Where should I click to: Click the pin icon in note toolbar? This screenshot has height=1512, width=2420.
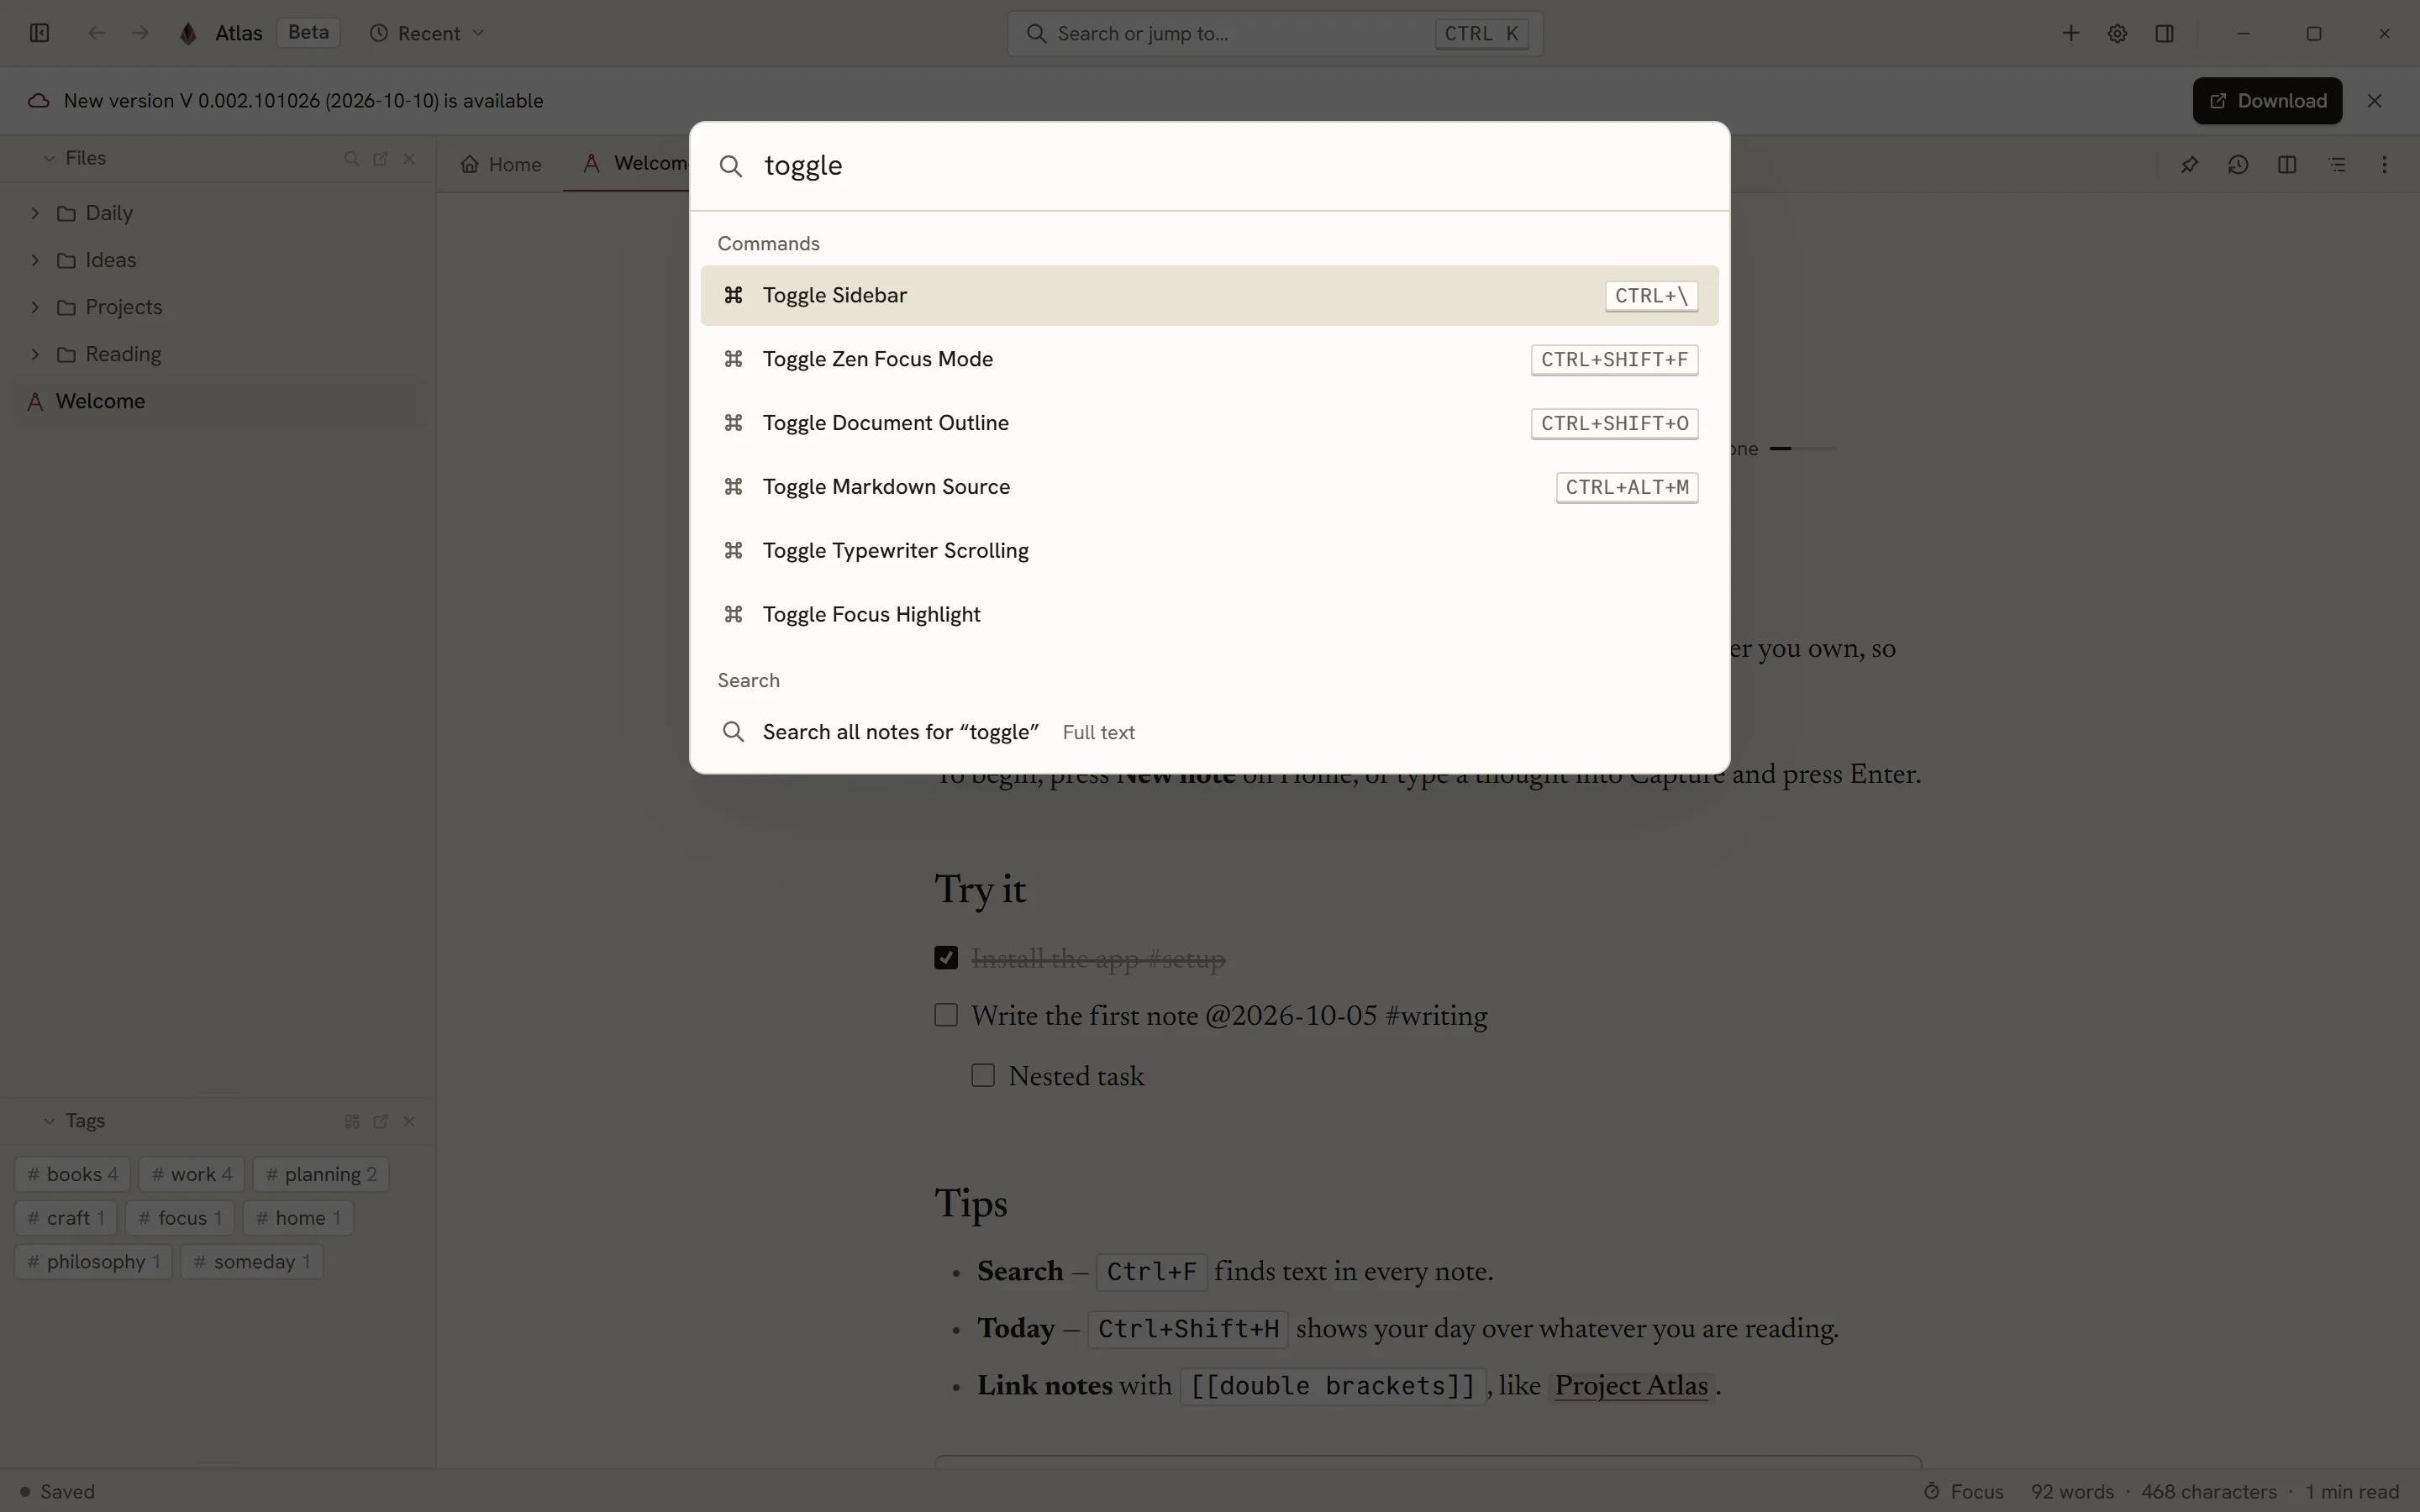2189,165
